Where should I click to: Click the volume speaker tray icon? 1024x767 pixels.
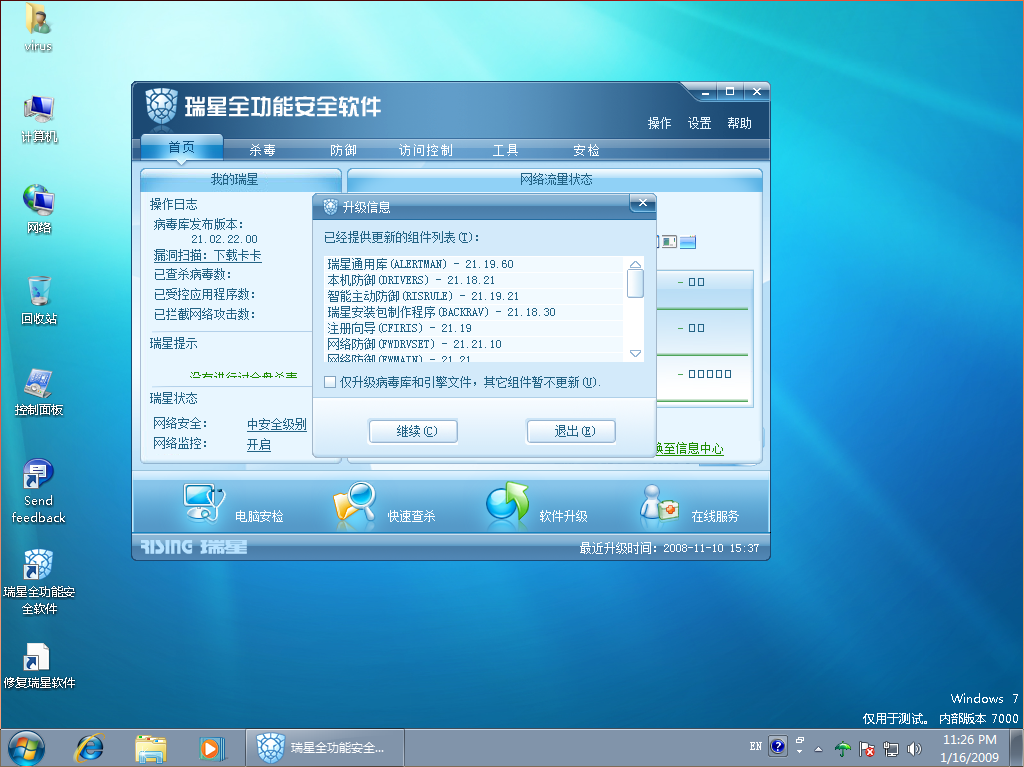pos(914,749)
